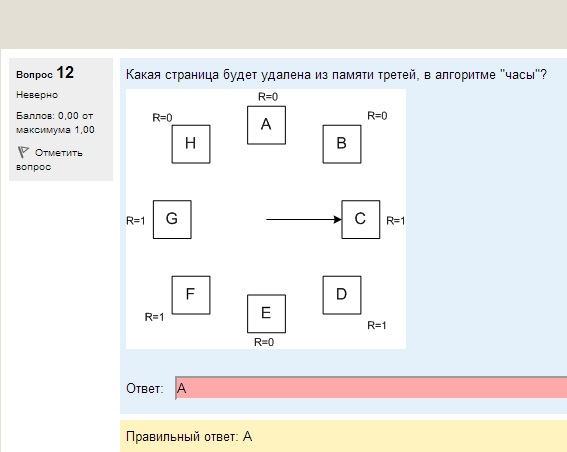567x452 pixels.
Task: Click the R=0 label next to box B
Action: 377,116
